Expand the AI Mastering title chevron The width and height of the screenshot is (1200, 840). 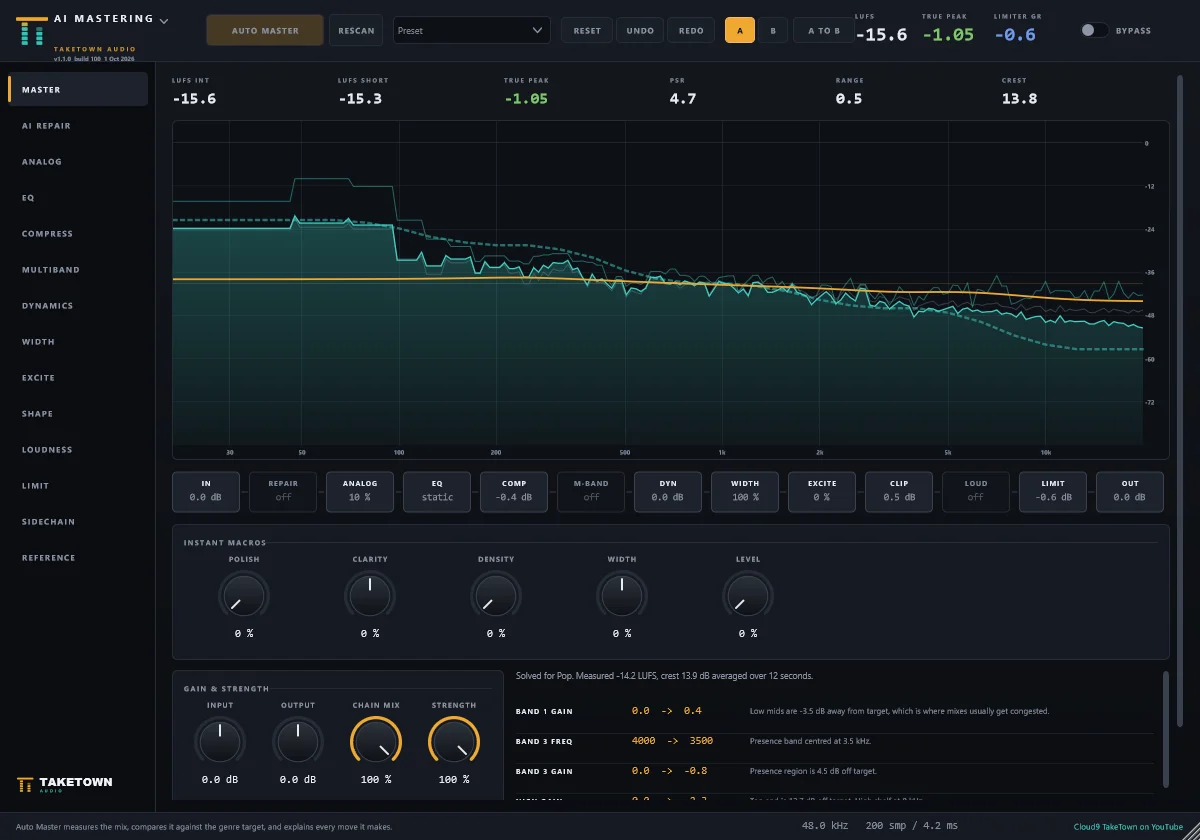coord(164,20)
